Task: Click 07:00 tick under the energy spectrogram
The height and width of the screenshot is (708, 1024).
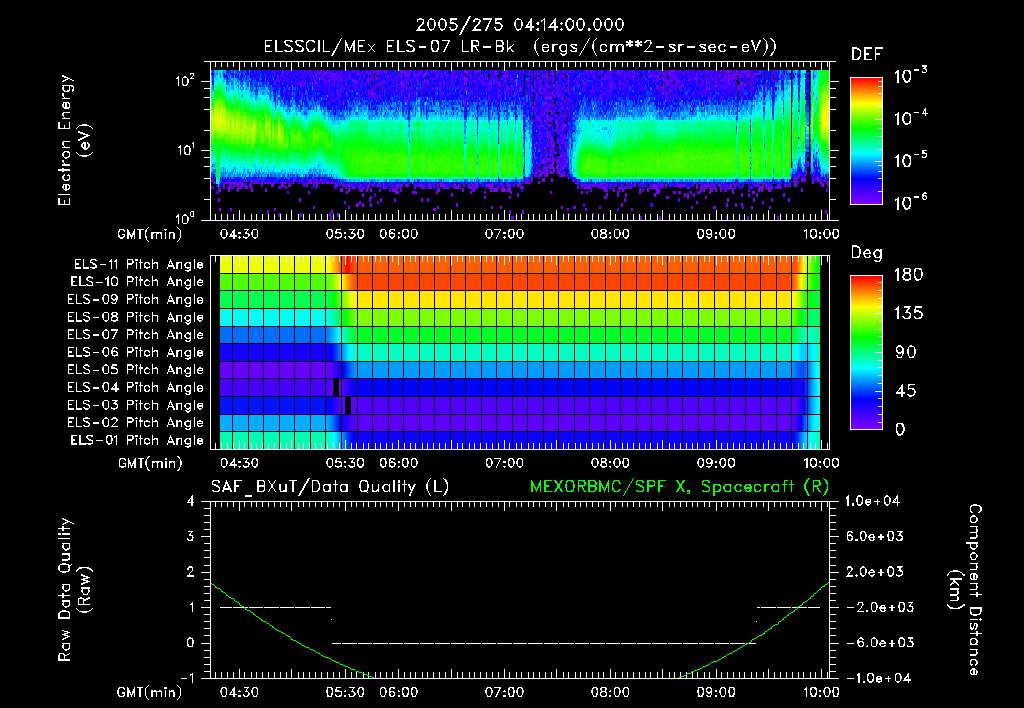Action: (504, 234)
